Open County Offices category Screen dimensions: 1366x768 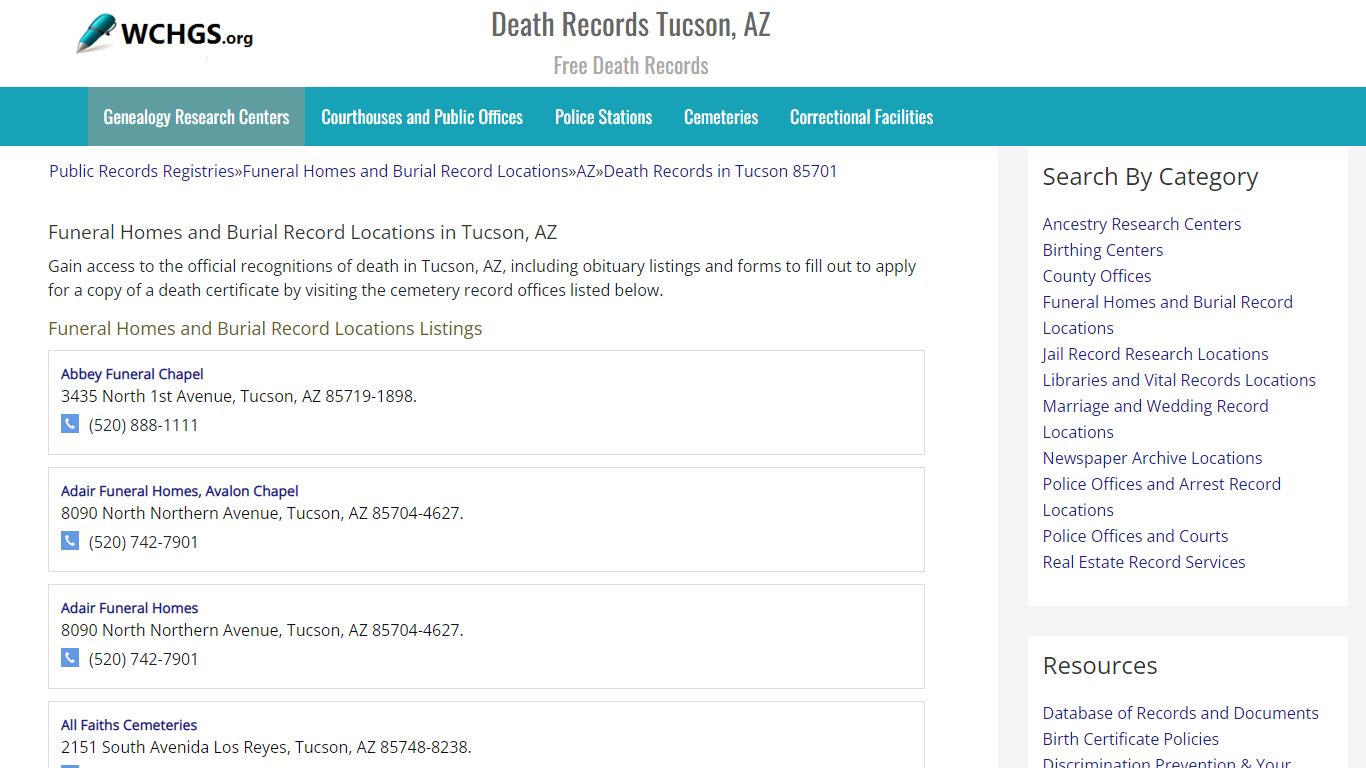pyautogui.click(x=1097, y=276)
